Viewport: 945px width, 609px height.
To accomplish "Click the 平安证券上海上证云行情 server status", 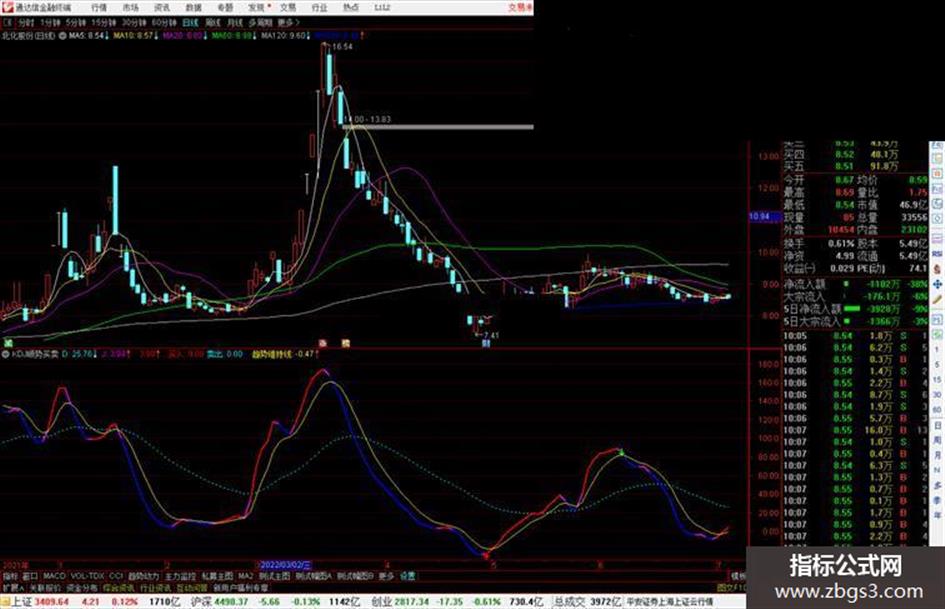I will click(x=670, y=602).
